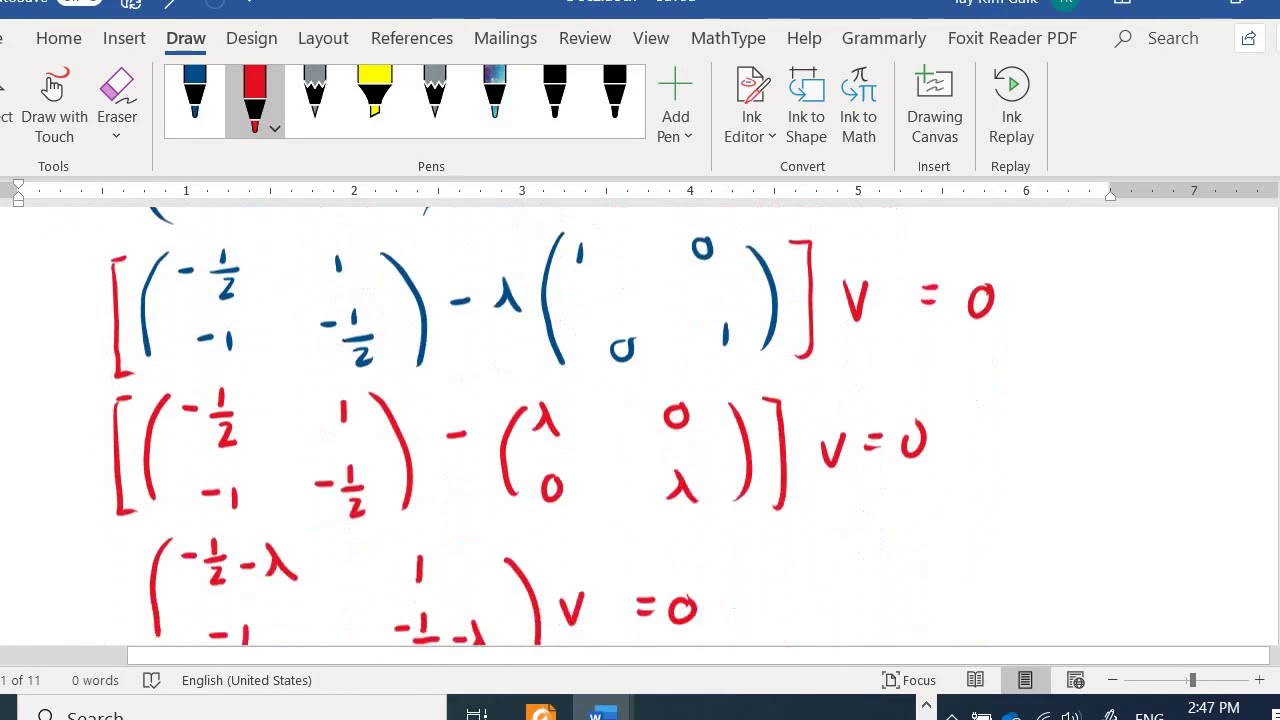The height and width of the screenshot is (720, 1280).
Task: Open red pen options arrow
Action: click(274, 129)
